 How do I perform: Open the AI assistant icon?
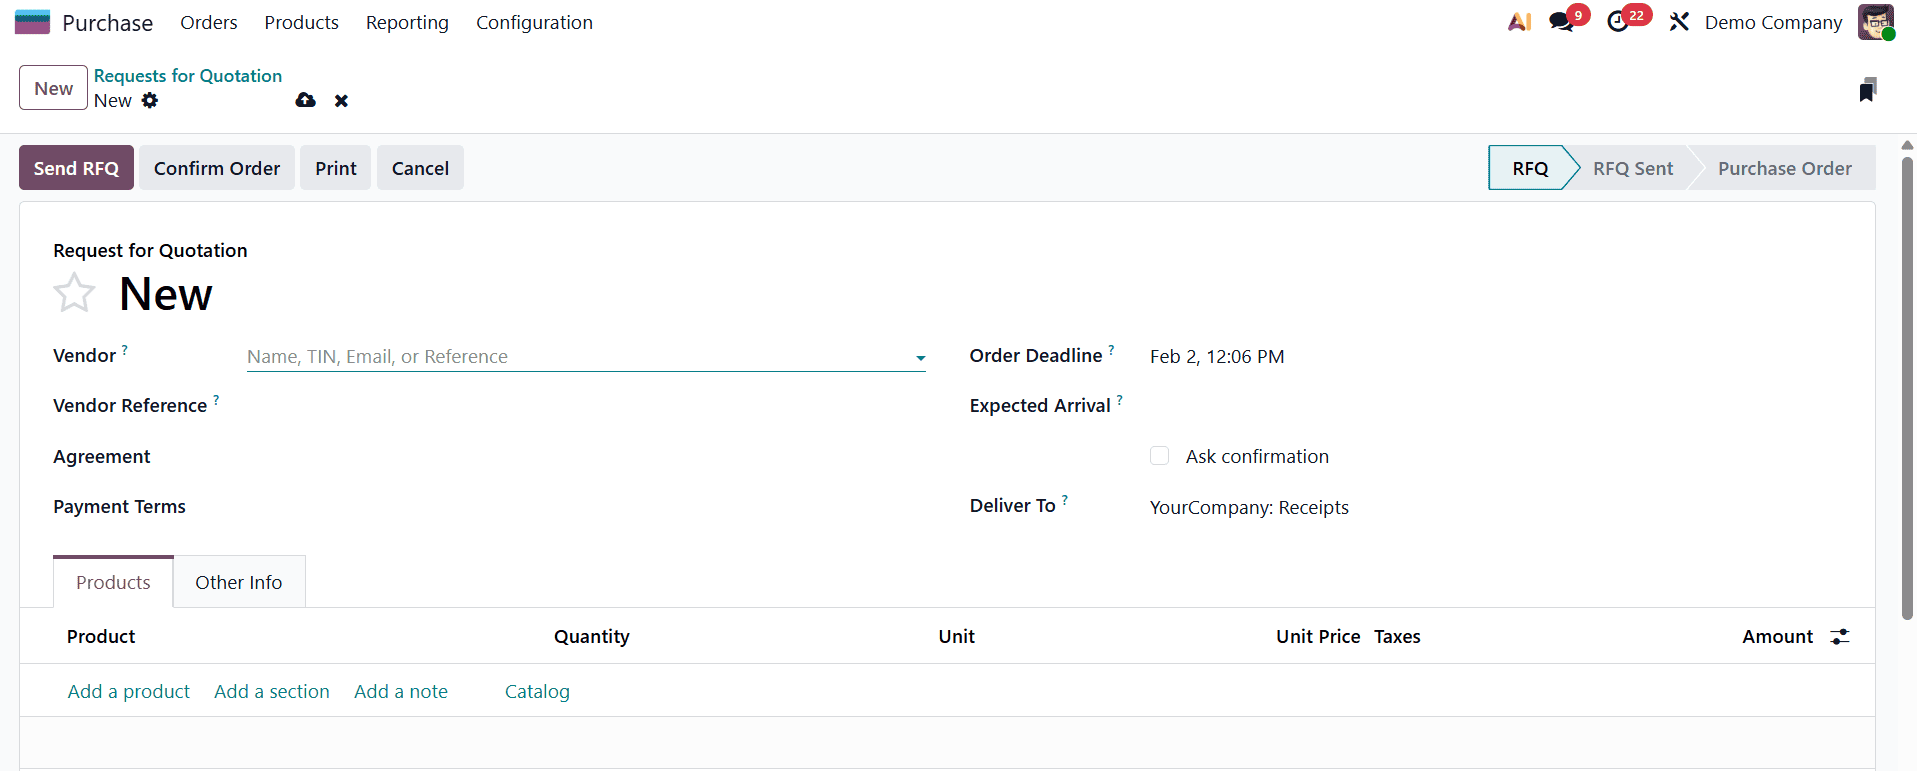point(1518,21)
